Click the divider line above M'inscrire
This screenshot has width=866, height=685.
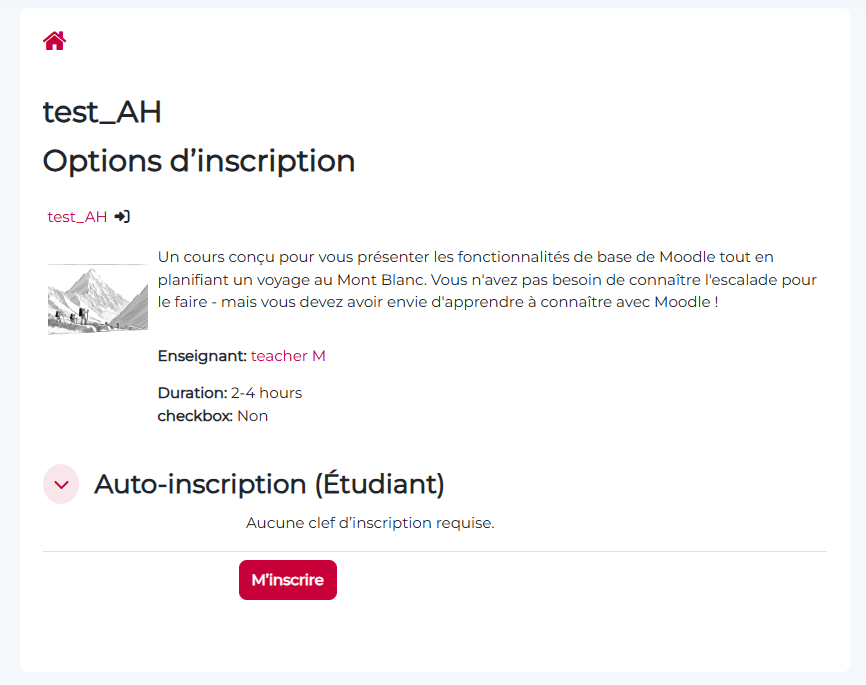[x=434, y=551]
